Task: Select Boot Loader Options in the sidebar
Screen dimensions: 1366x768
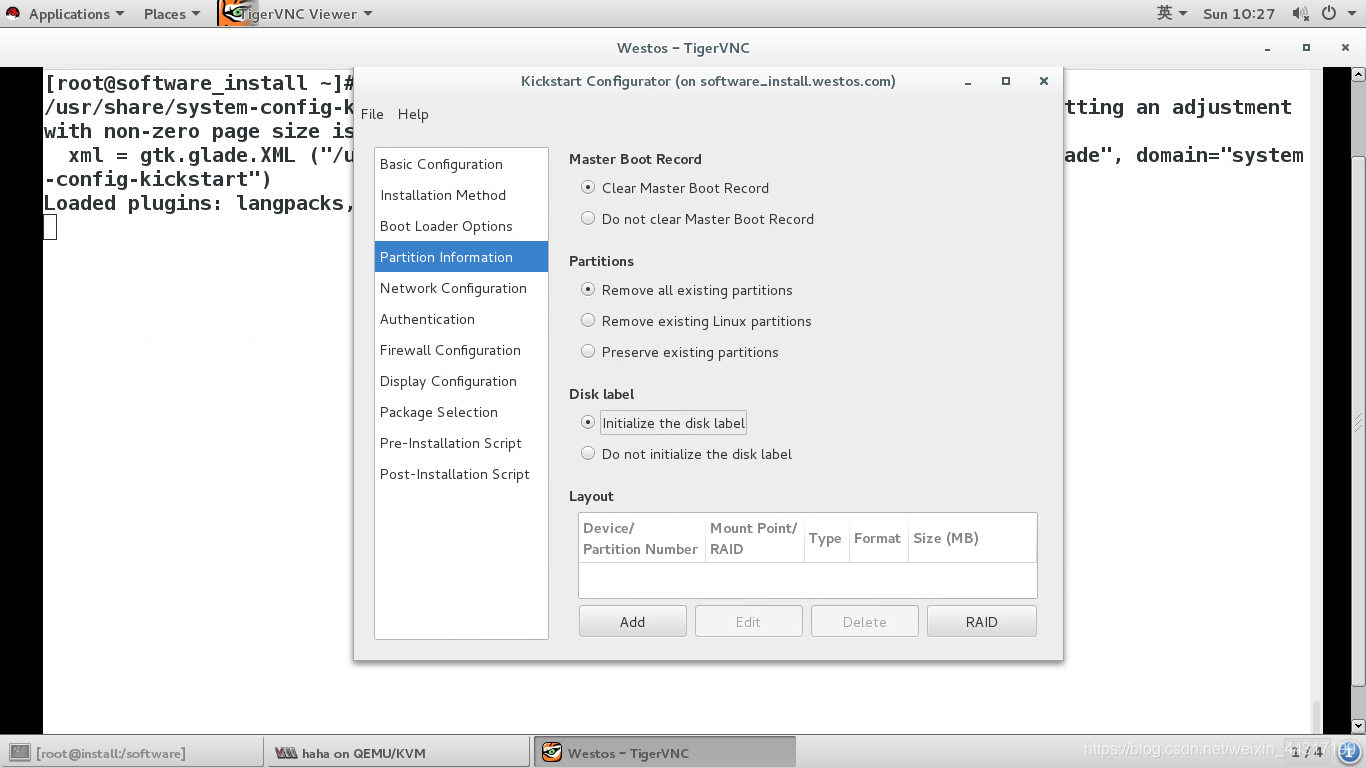Action: (x=461, y=226)
